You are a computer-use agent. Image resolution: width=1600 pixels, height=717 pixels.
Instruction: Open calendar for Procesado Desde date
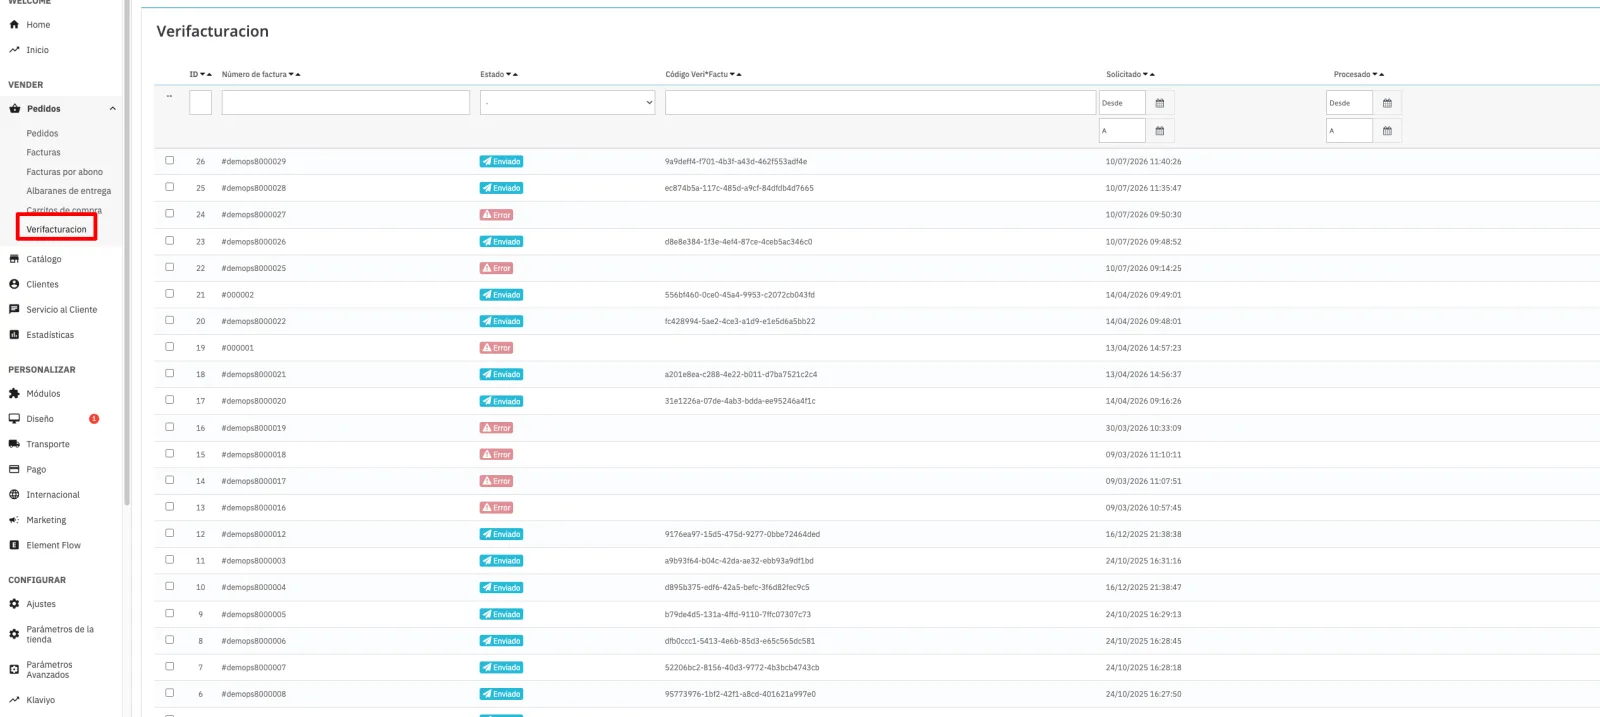click(1387, 103)
